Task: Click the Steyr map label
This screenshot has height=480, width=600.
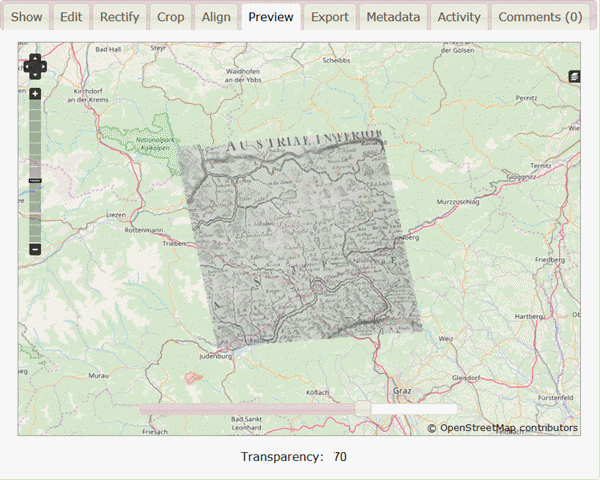Action: (158, 48)
